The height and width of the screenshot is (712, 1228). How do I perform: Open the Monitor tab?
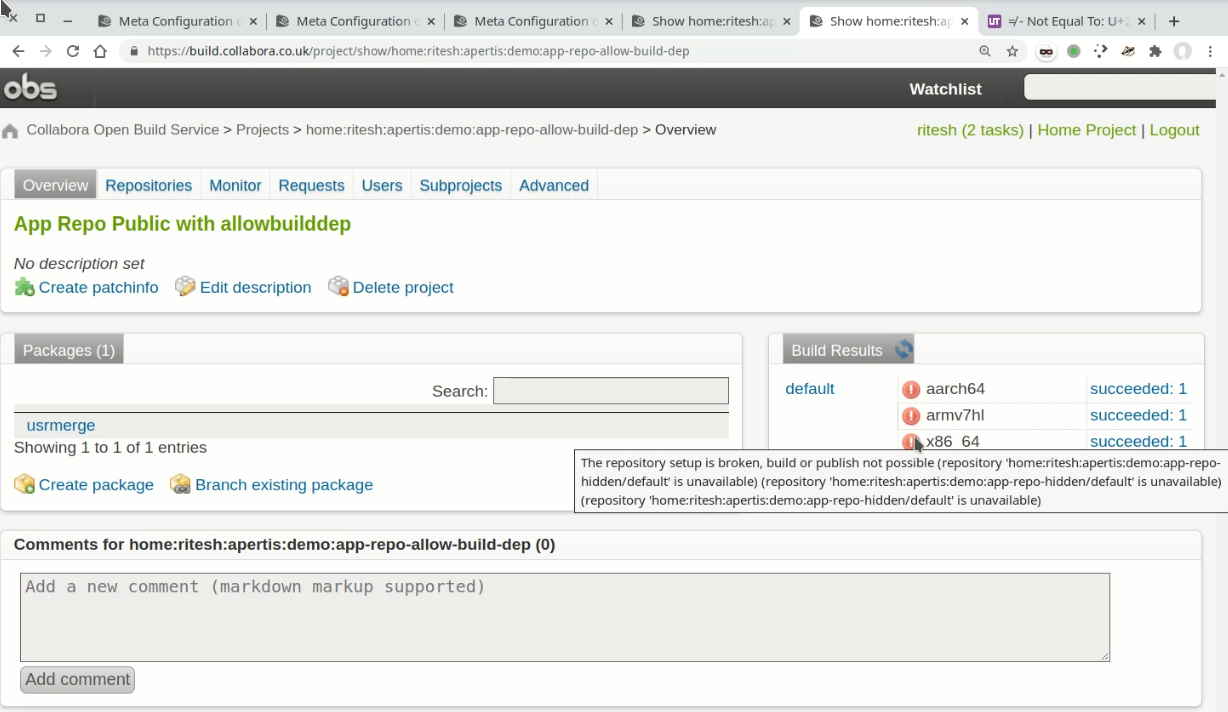235,185
